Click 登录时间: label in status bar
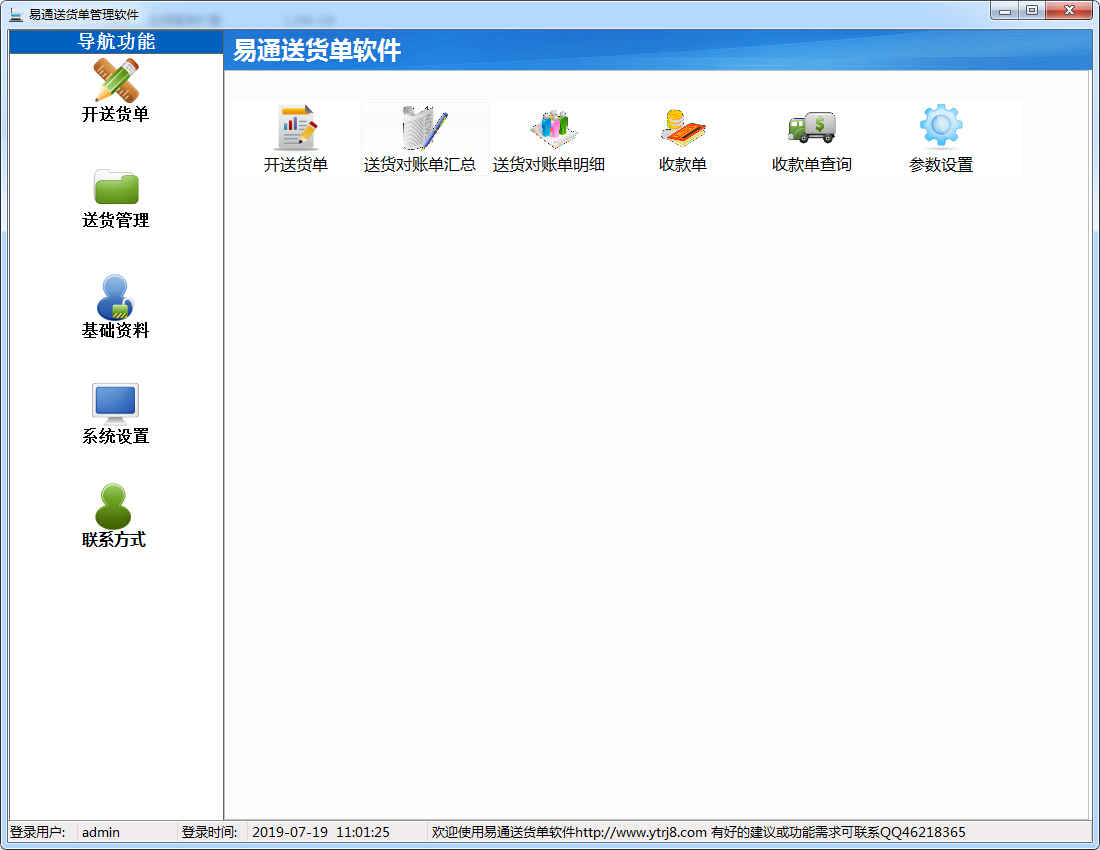1100x850 pixels. coord(210,832)
